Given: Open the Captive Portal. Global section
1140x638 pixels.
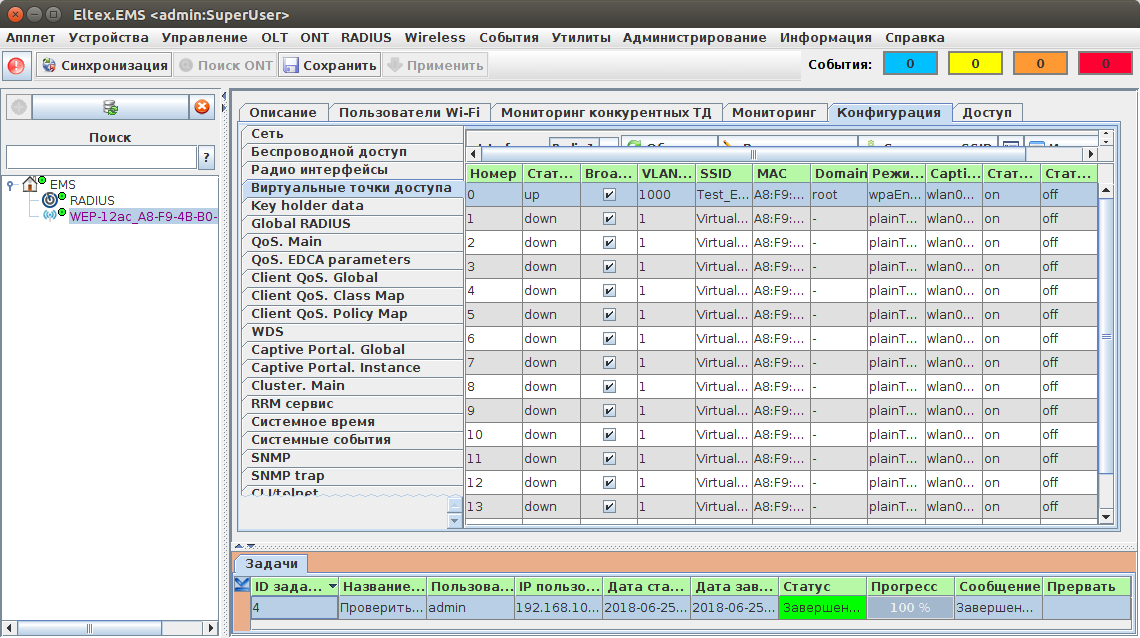Looking at the screenshot, I should [328, 350].
